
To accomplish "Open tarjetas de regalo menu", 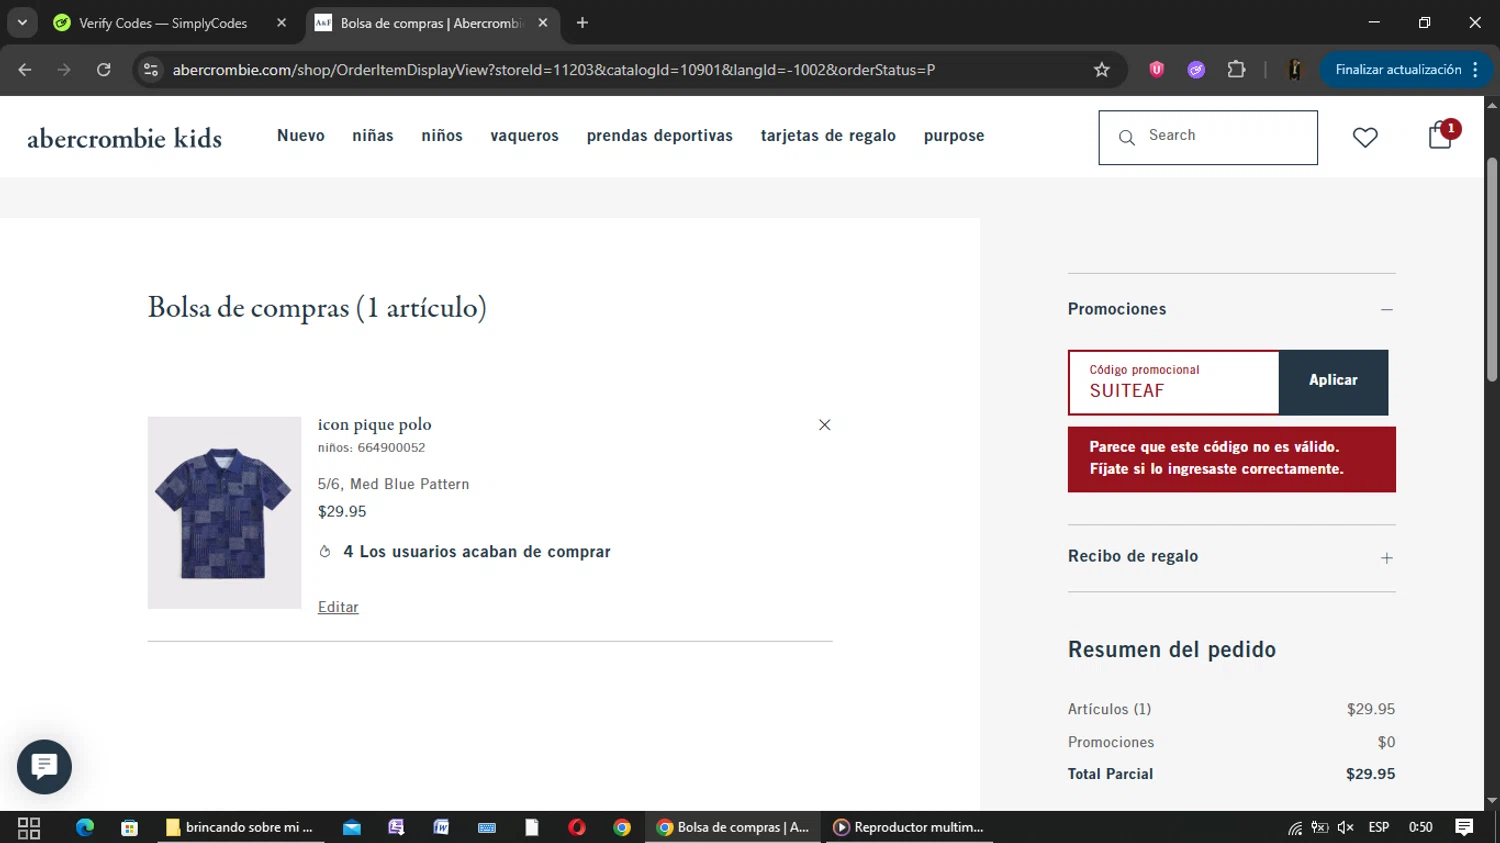I will [828, 136].
